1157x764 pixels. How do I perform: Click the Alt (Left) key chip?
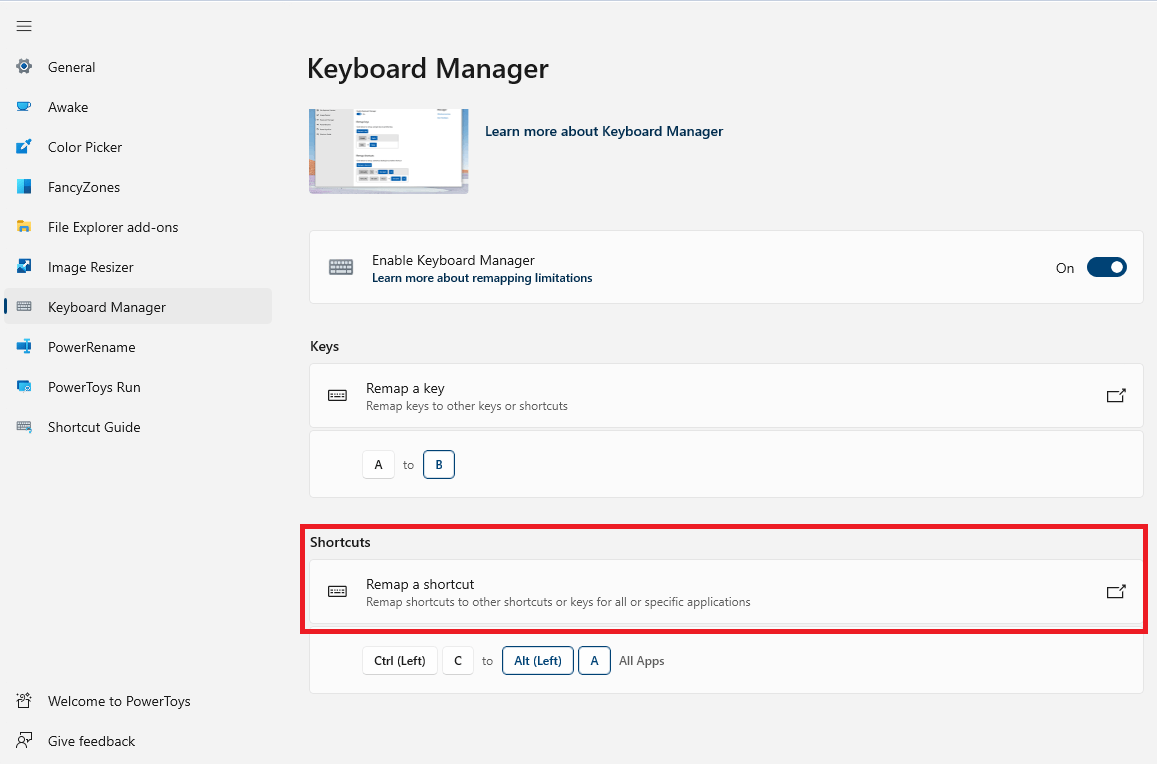pos(537,661)
